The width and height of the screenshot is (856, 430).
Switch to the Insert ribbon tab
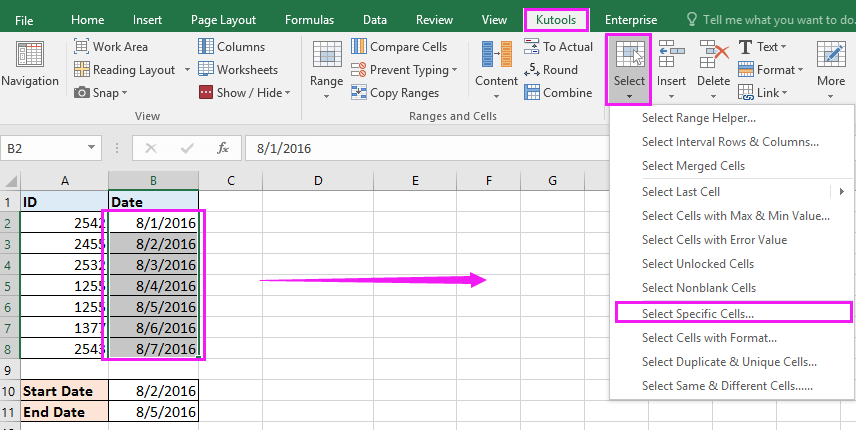(147, 20)
